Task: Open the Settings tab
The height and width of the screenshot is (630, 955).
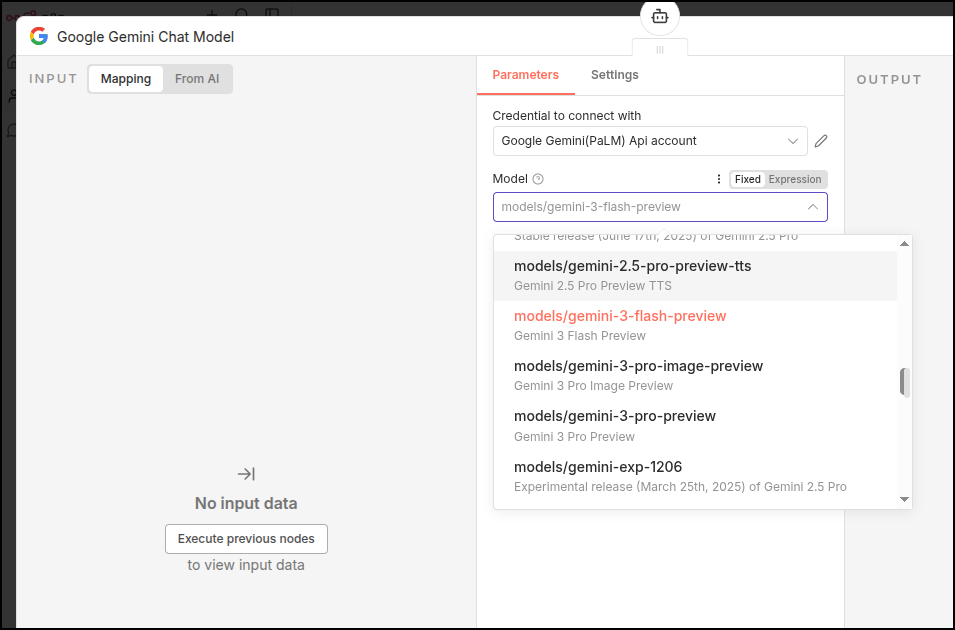Action: tap(614, 75)
